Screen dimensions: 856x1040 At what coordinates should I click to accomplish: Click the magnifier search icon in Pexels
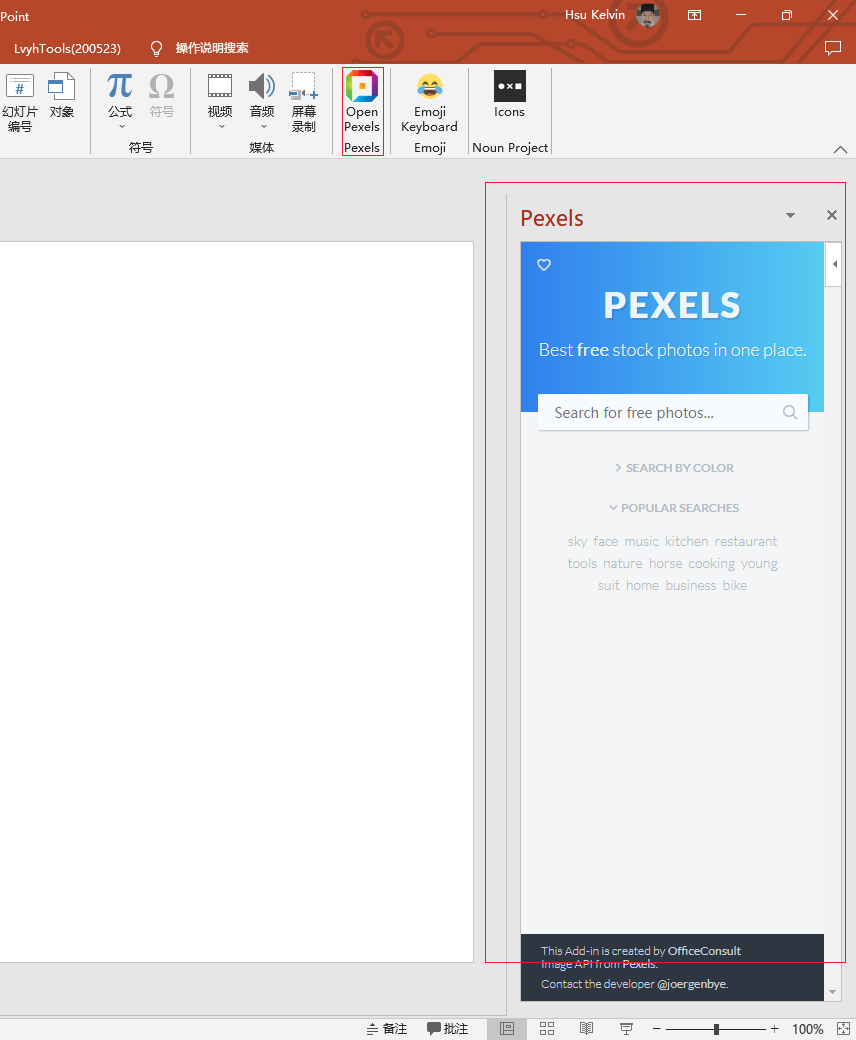tap(790, 412)
